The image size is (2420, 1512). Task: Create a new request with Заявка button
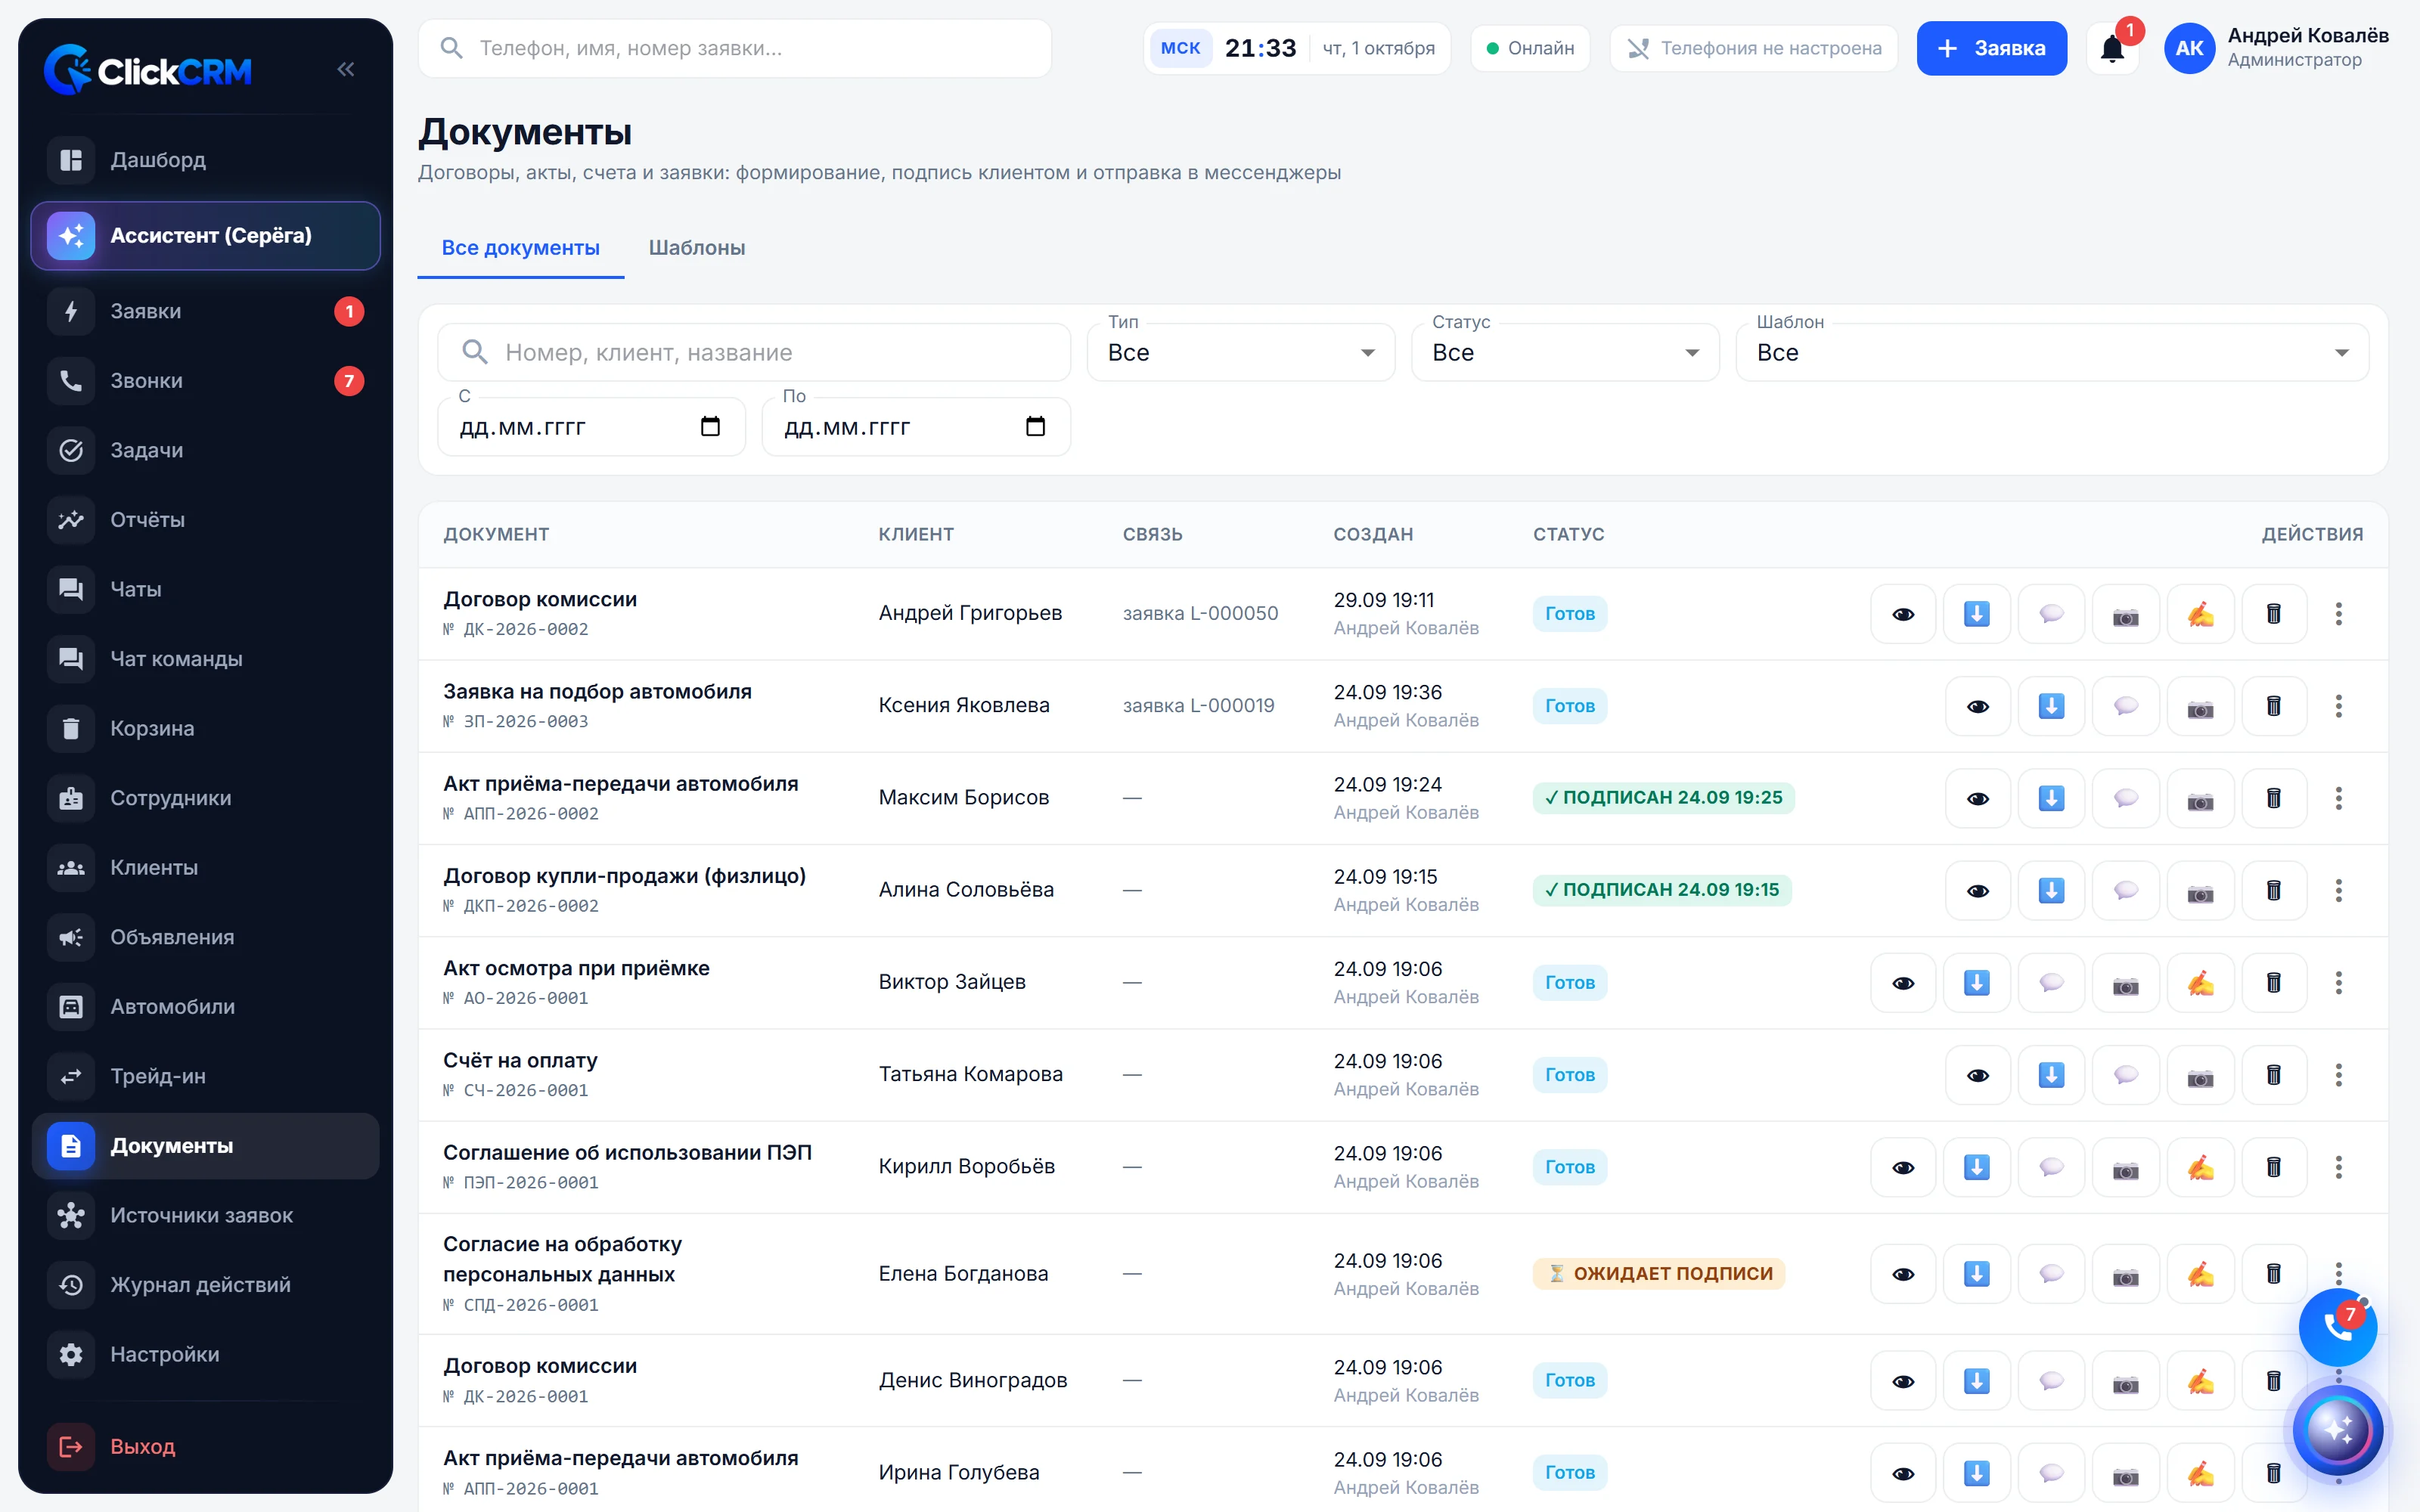coord(1991,48)
